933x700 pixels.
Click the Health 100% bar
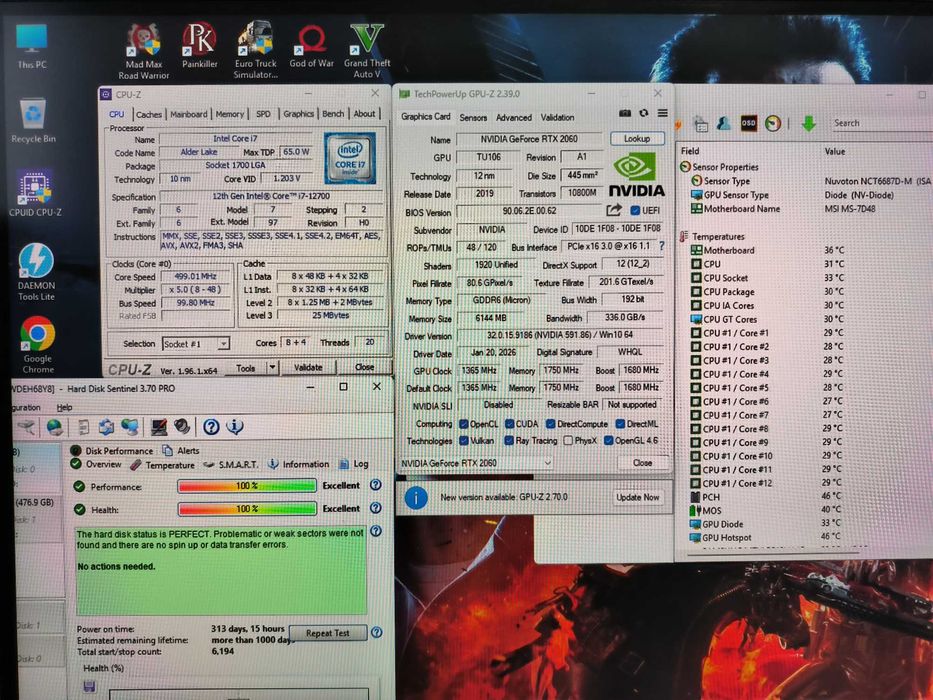(x=246, y=509)
